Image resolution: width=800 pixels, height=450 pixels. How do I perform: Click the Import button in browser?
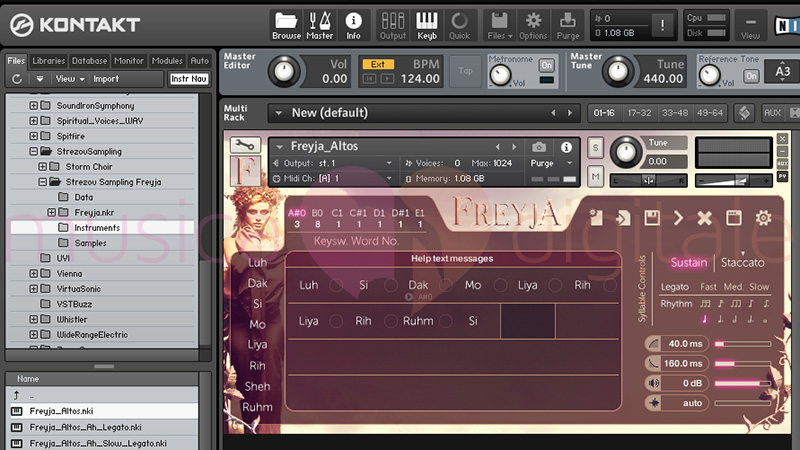tap(106, 79)
